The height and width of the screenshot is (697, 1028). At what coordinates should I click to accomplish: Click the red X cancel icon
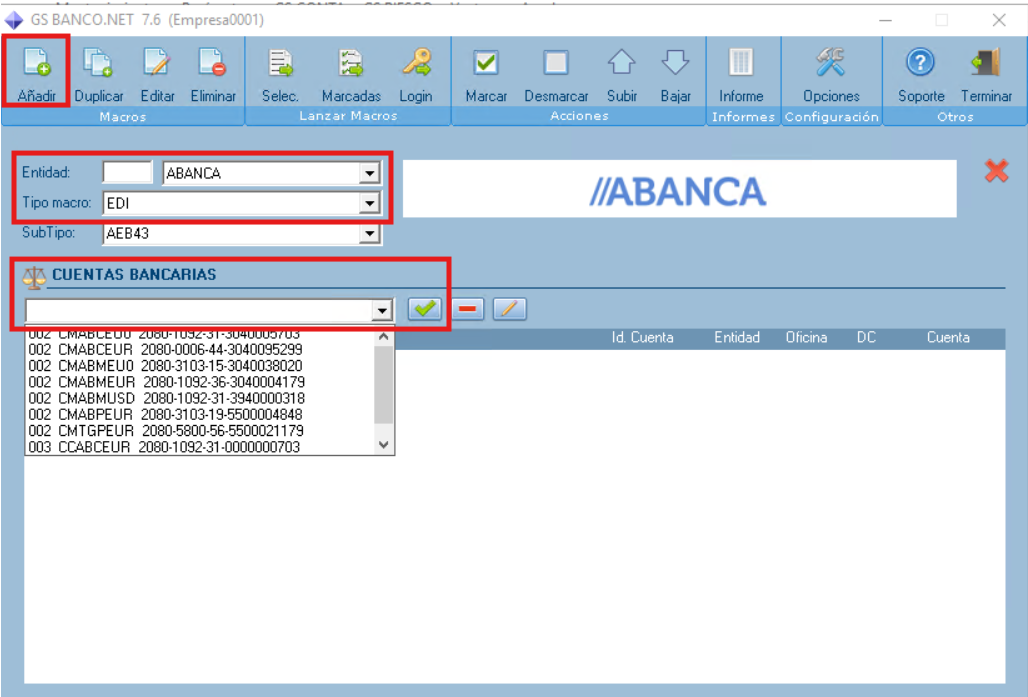click(997, 171)
